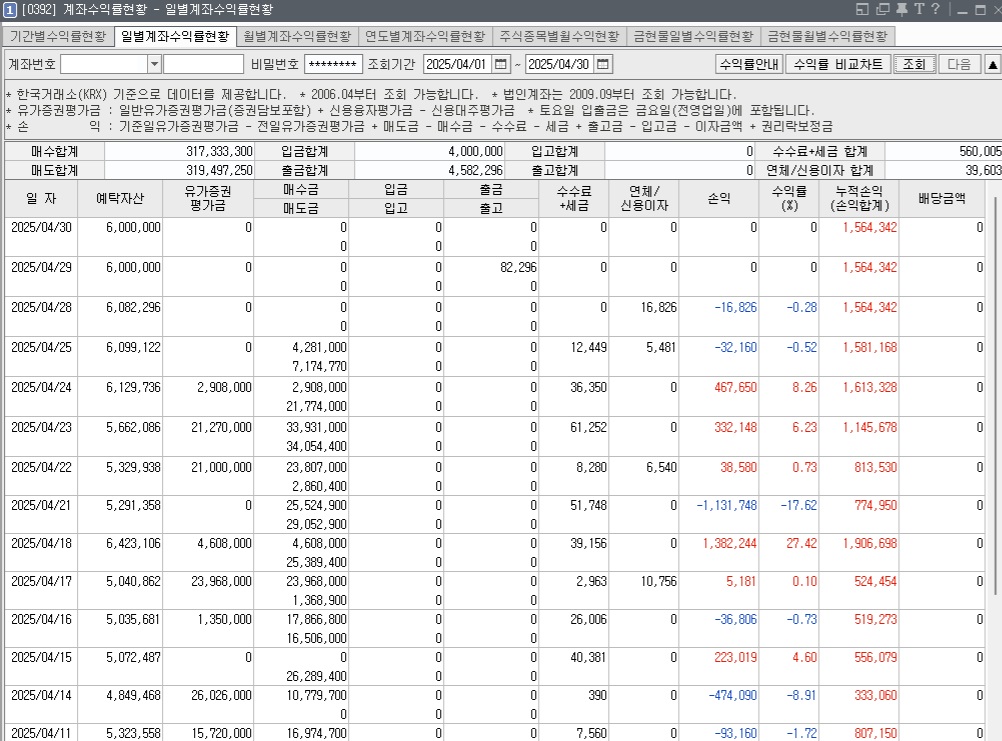Click the pin window icon in title bar

pyautogui.click(x=901, y=10)
